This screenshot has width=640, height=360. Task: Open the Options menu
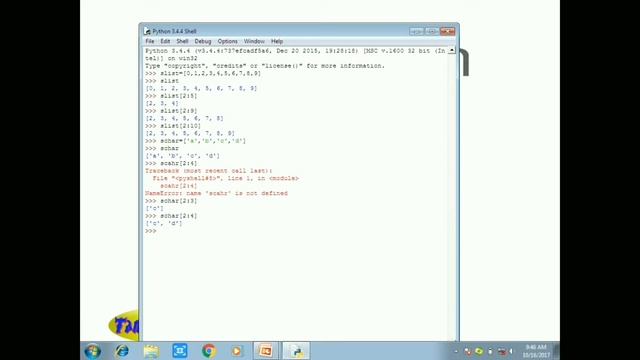[x=227, y=41]
